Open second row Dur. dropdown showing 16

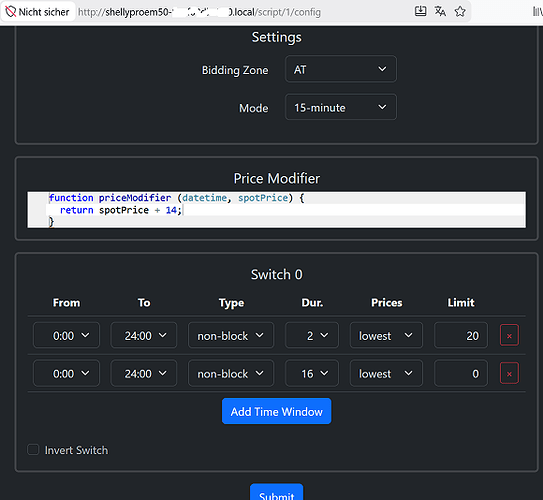click(312, 373)
